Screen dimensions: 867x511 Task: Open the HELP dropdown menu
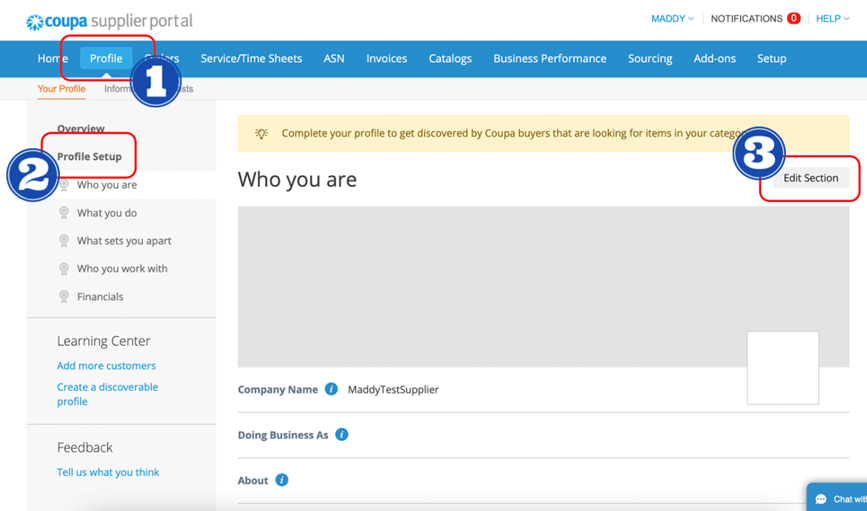tap(832, 19)
